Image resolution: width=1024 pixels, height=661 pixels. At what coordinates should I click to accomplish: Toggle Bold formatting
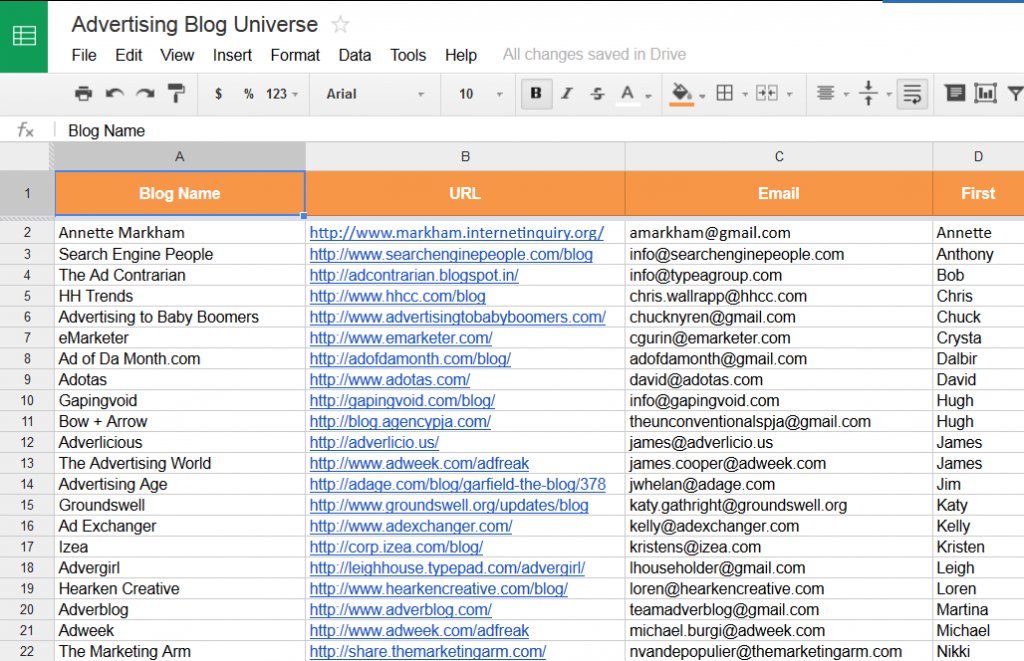[x=536, y=93]
